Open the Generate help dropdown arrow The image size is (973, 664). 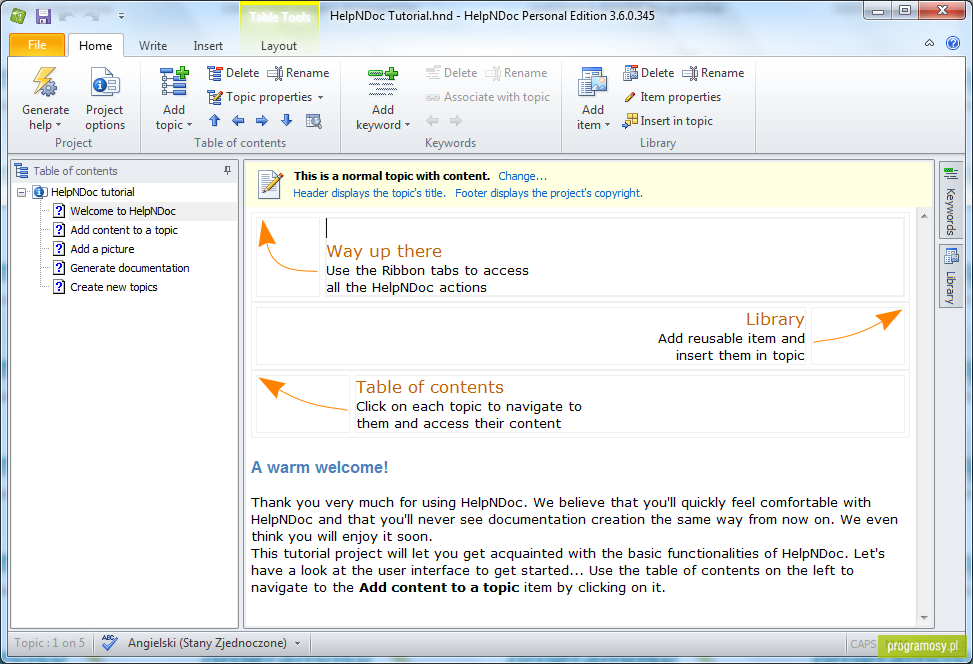(x=58, y=125)
